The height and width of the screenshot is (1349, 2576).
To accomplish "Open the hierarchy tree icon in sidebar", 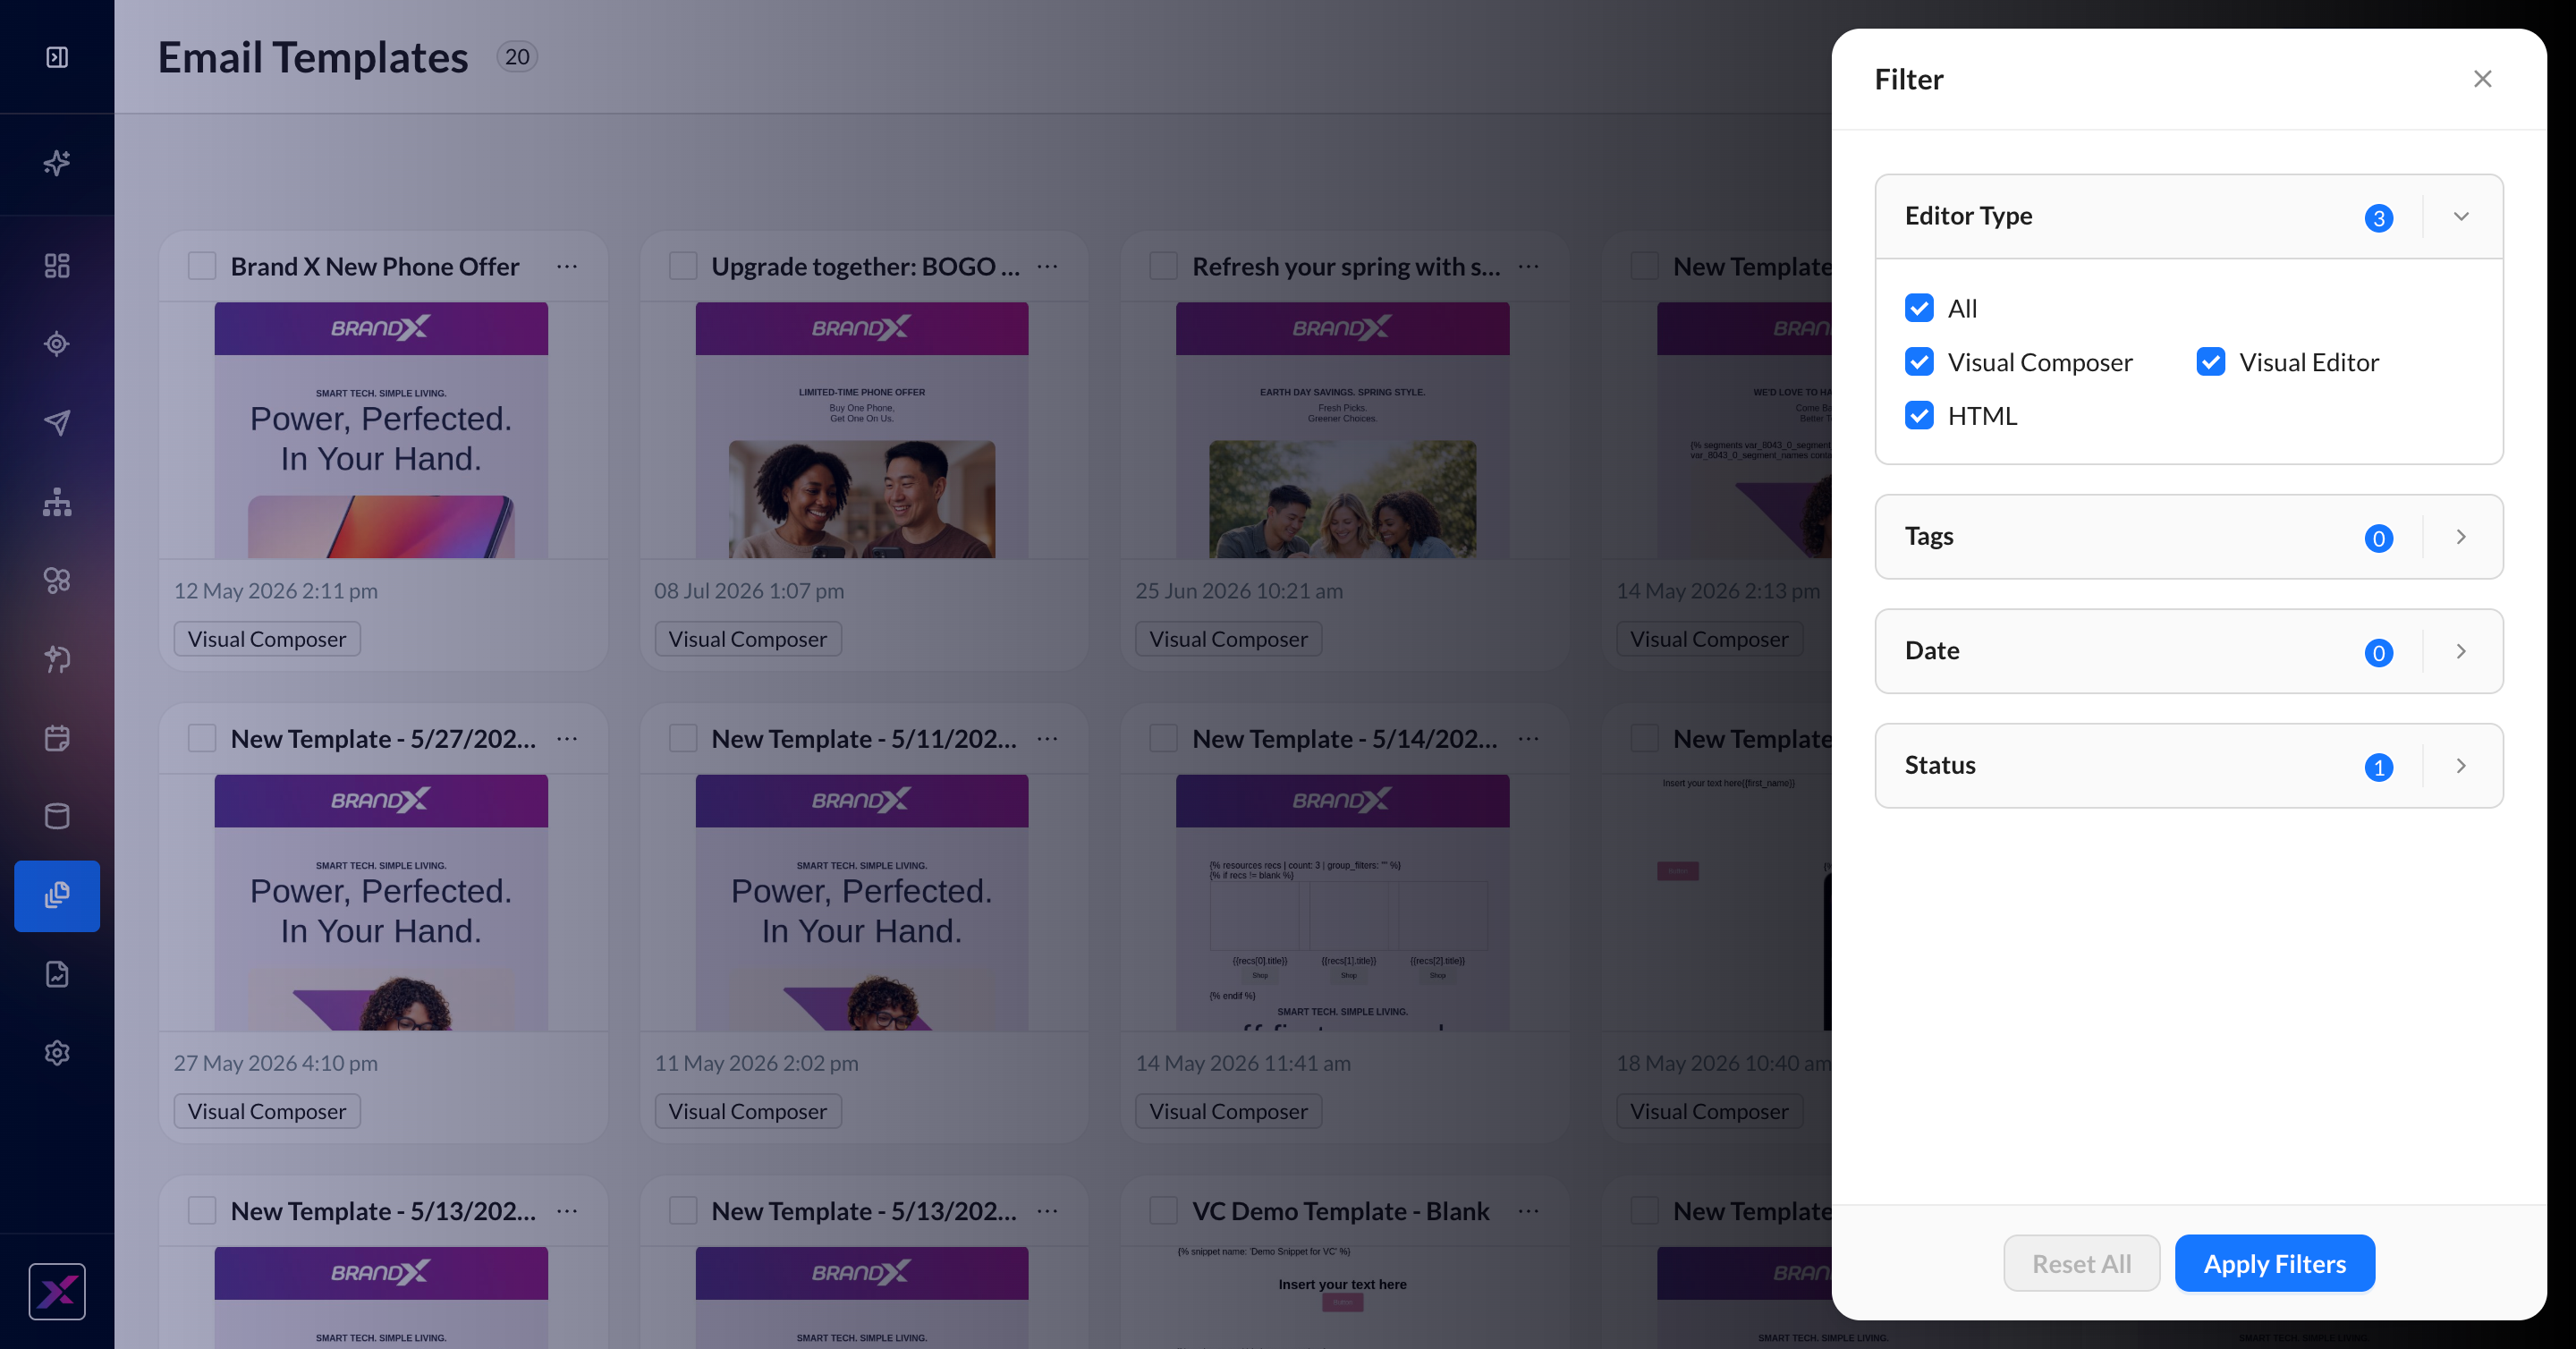I will tap(57, 502).
